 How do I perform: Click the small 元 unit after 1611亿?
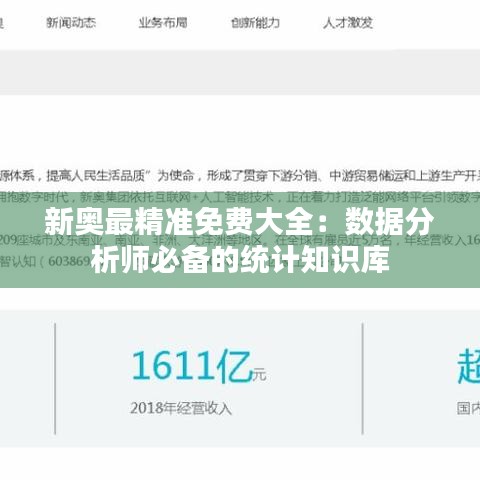259,375
